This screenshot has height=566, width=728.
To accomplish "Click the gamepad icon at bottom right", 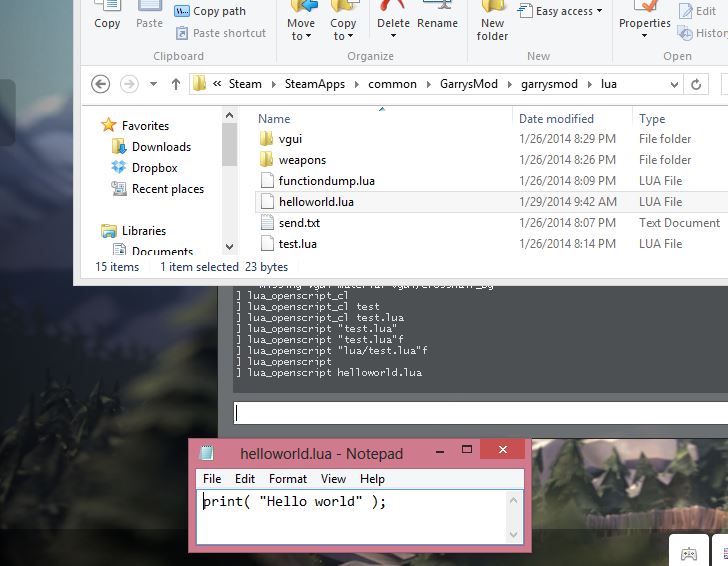I will click(689, 553).
